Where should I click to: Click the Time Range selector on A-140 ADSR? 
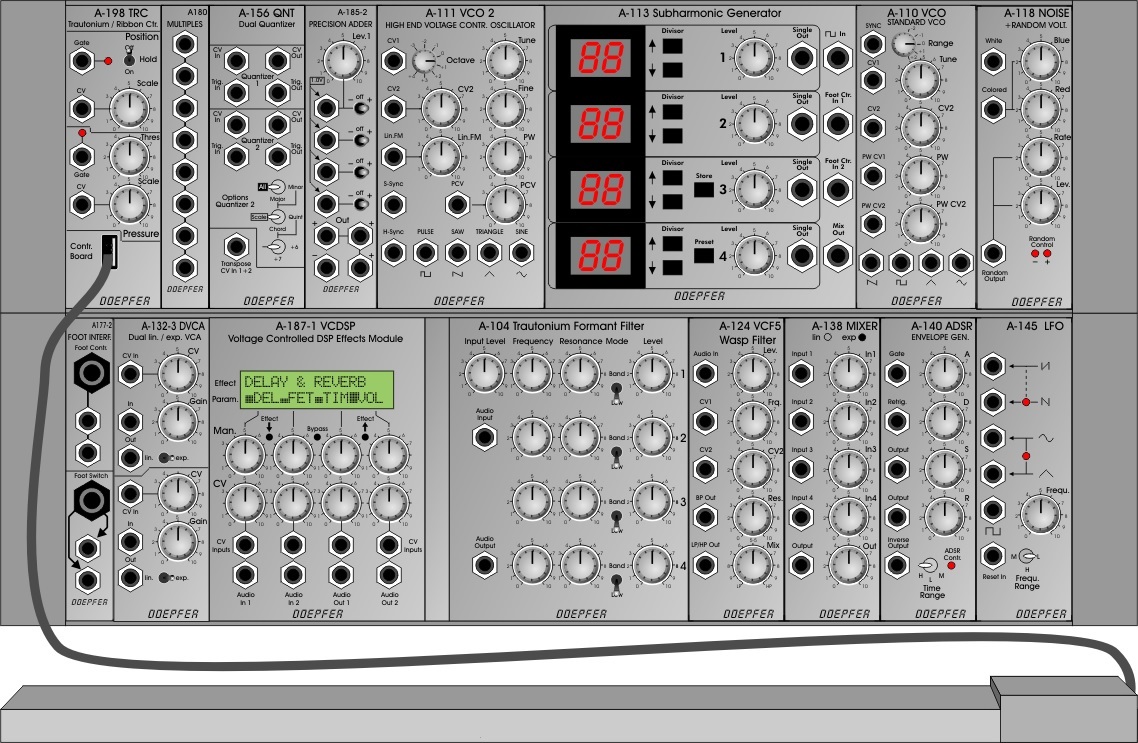pyautogui.click(x=926, y=566)
